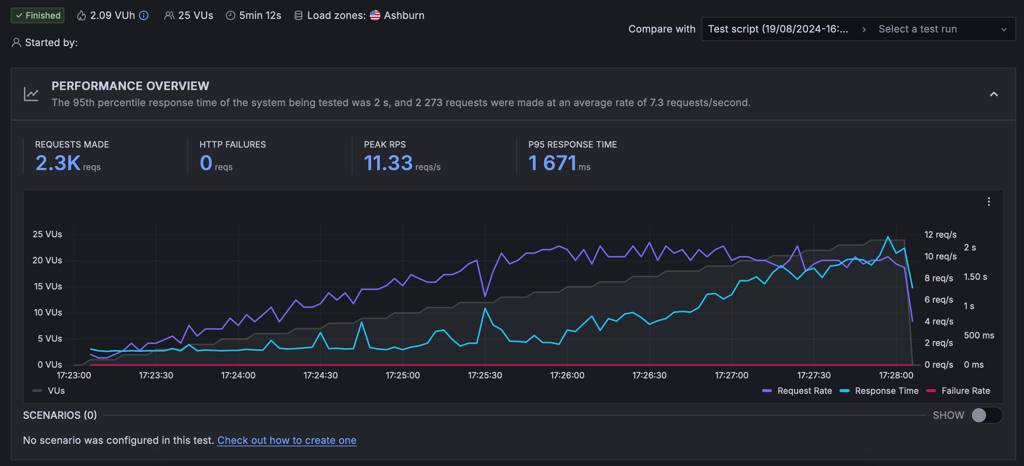
Task: Click the 25 VUs users icon
Action: coord(169,15)
